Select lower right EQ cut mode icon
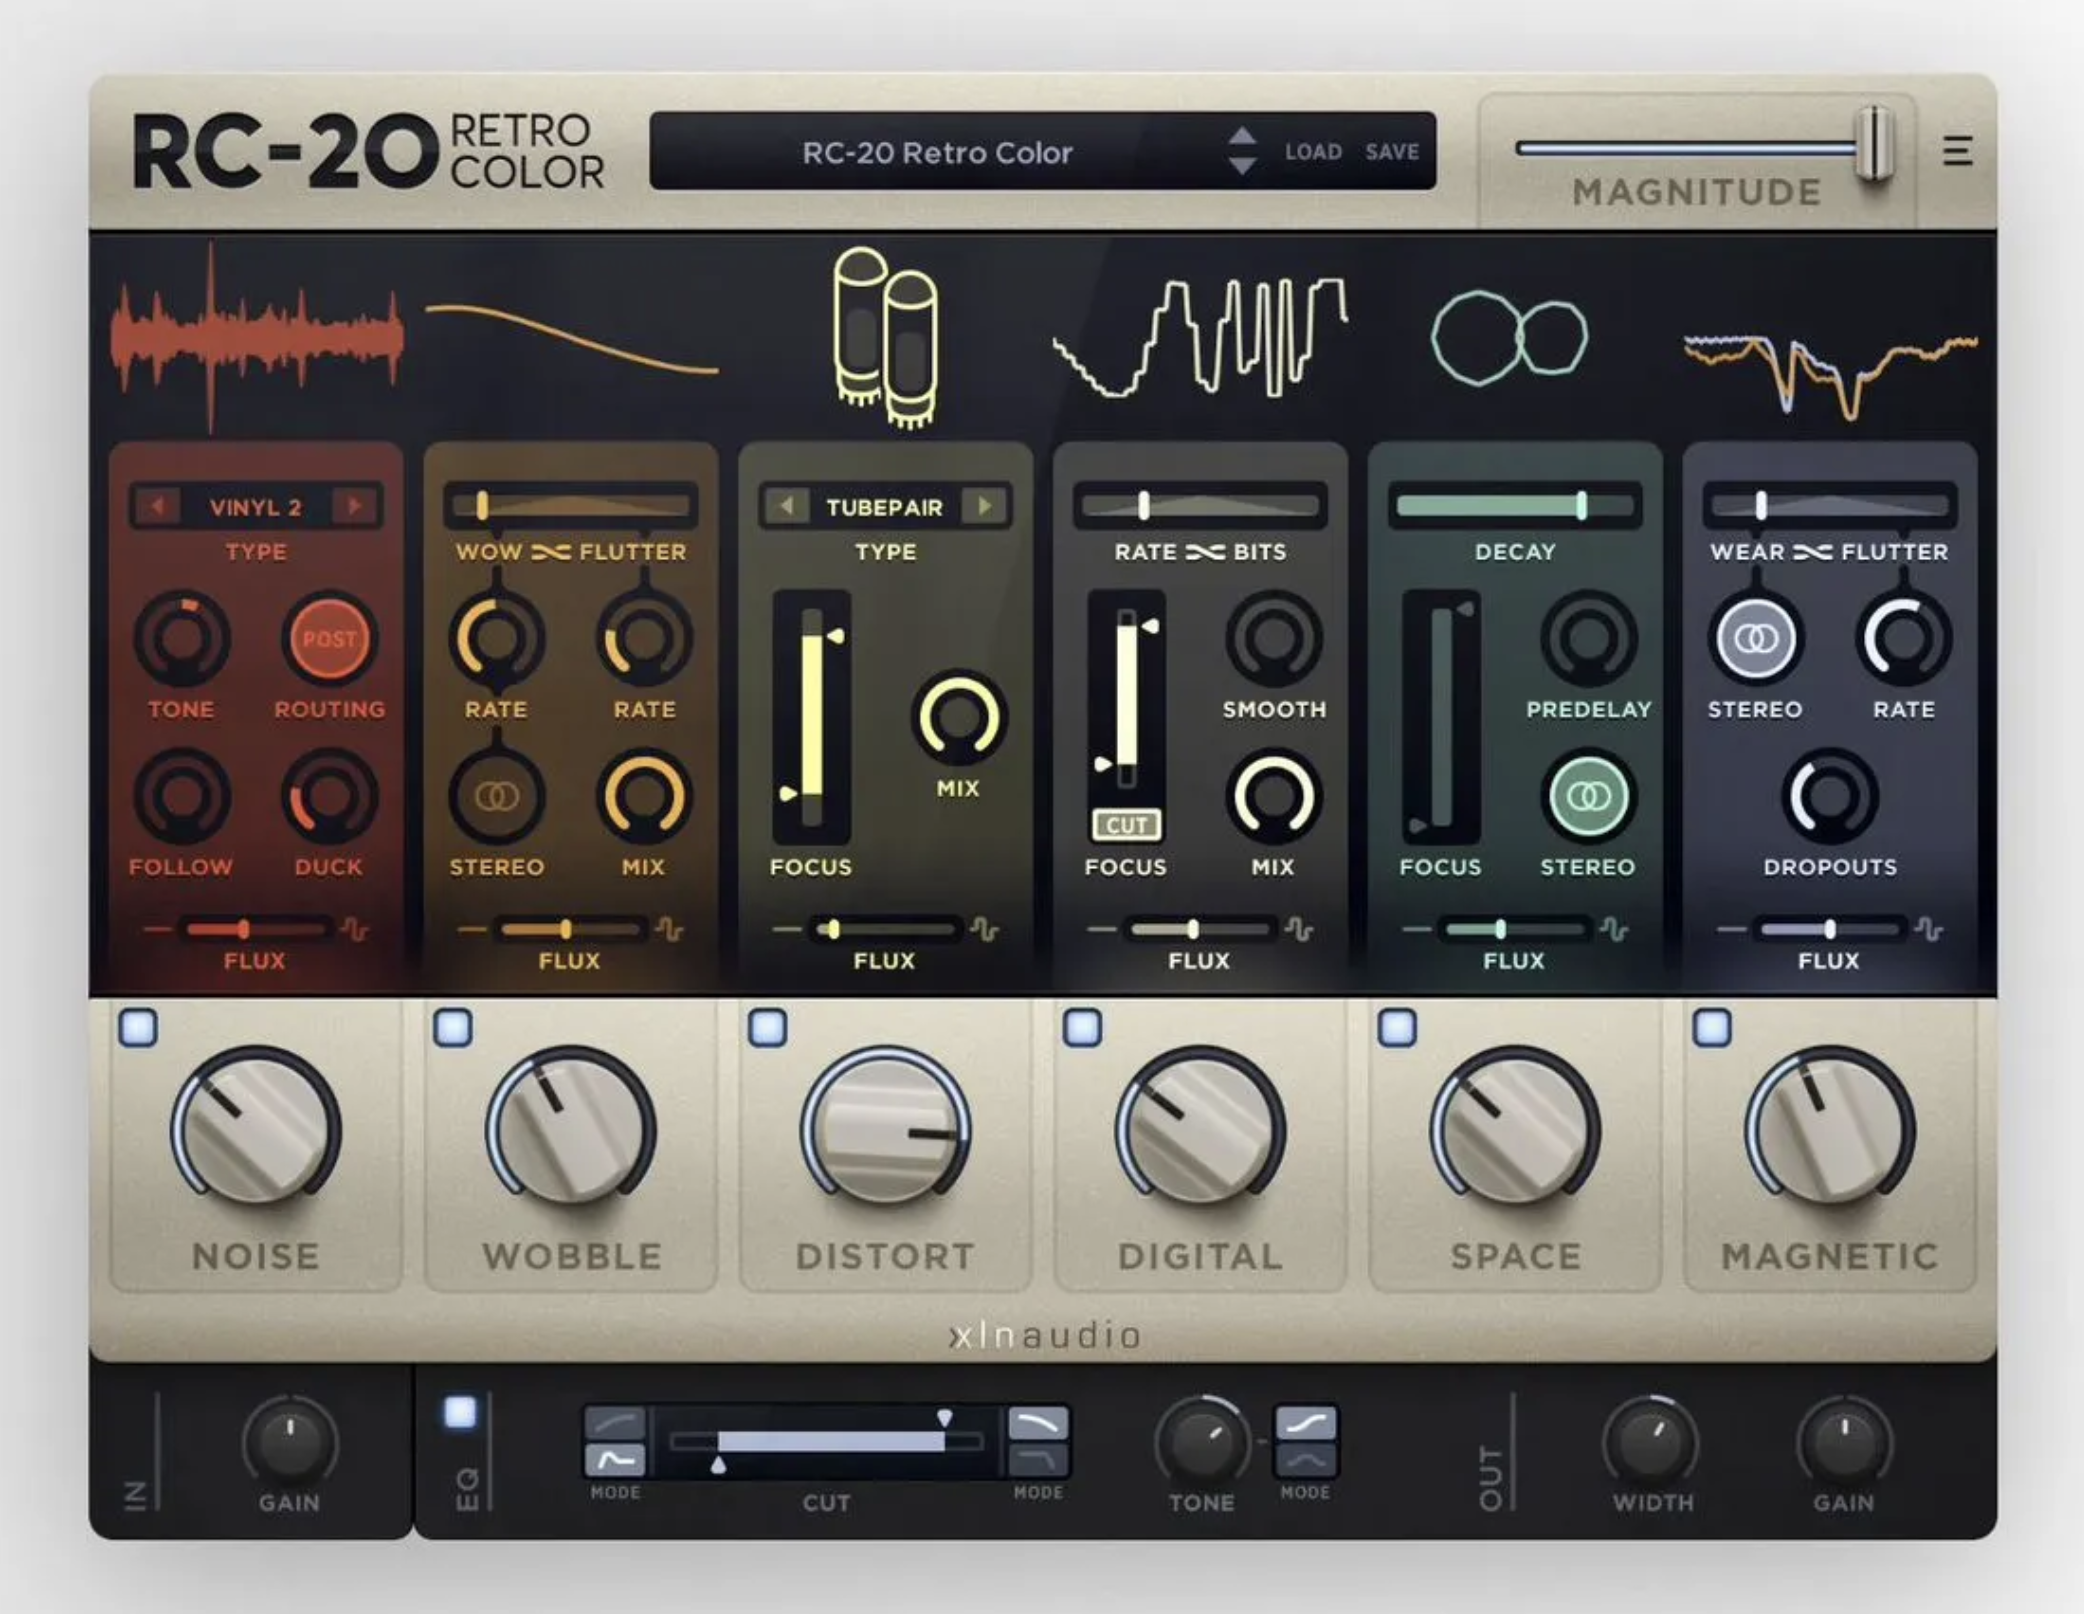This screenshot has width=2084, height=1614. [x=1038, y=1460]
